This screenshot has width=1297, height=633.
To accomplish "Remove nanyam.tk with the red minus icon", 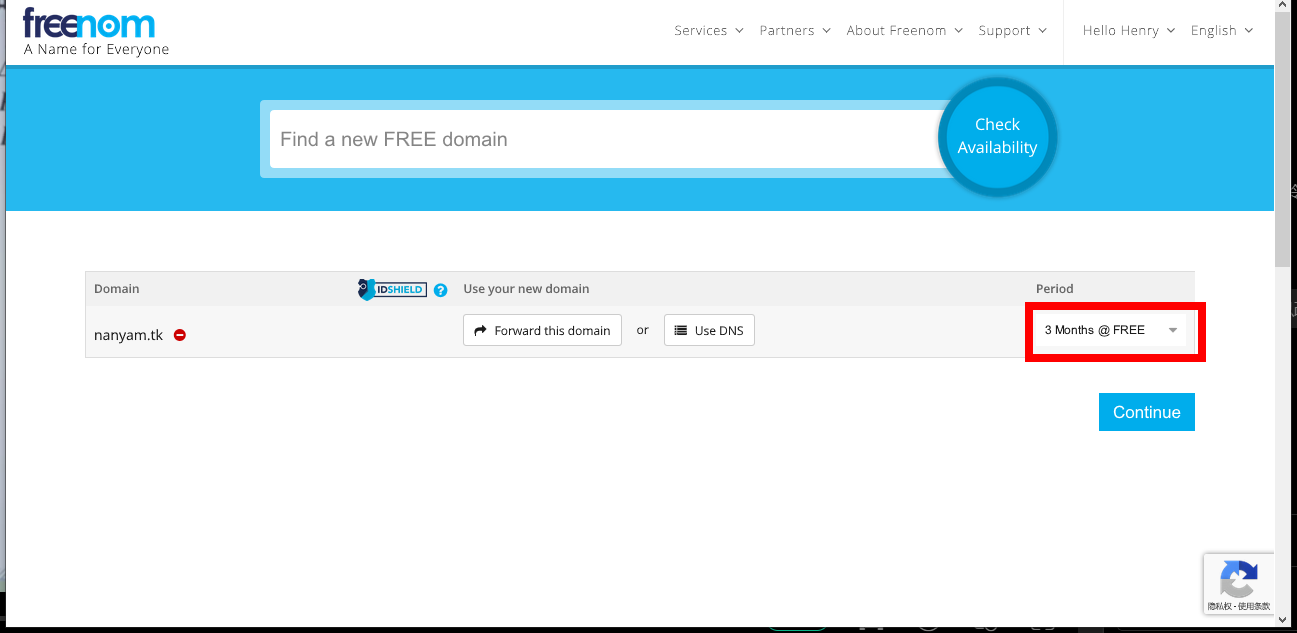I will [180, 335].
